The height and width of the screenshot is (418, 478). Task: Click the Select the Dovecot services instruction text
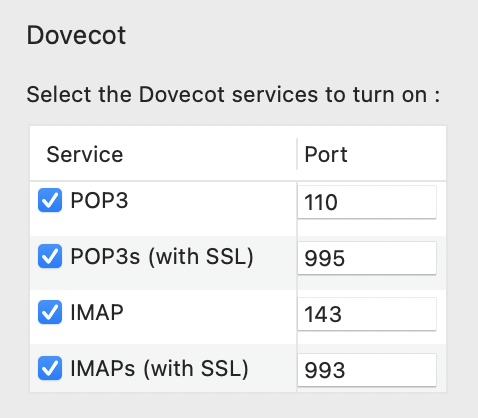click(233, 95)
